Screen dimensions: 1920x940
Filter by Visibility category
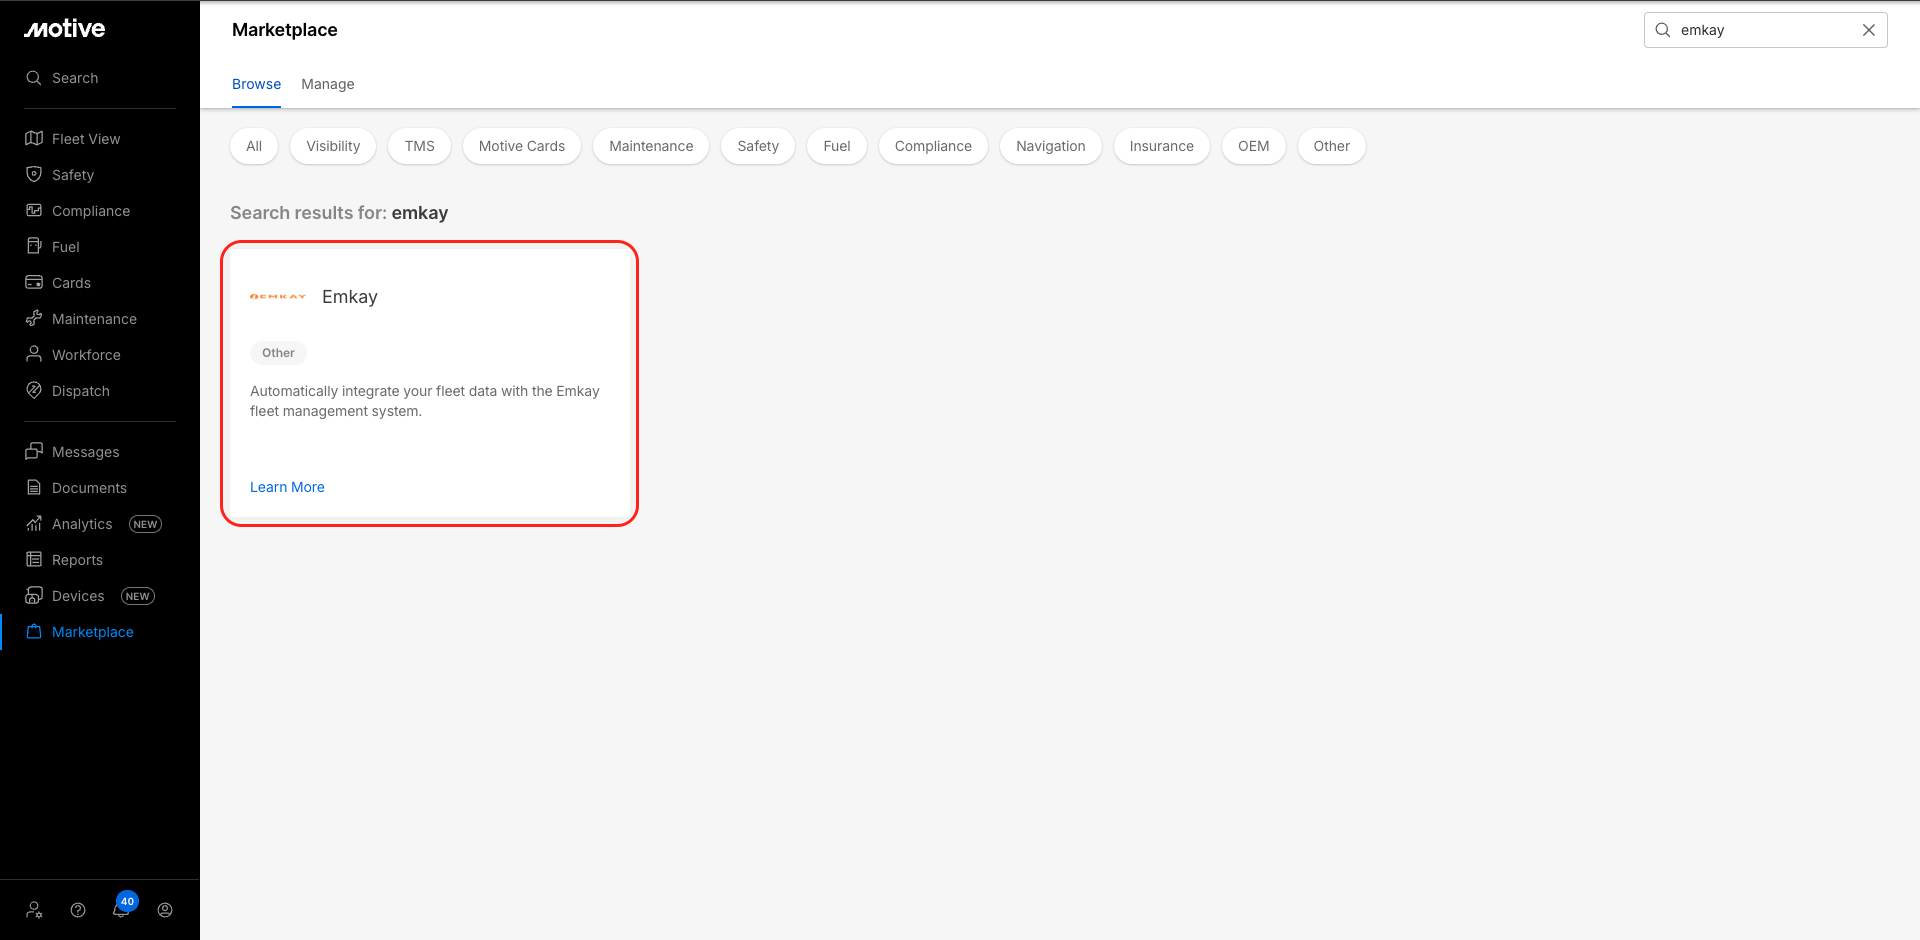coord(333,146)
